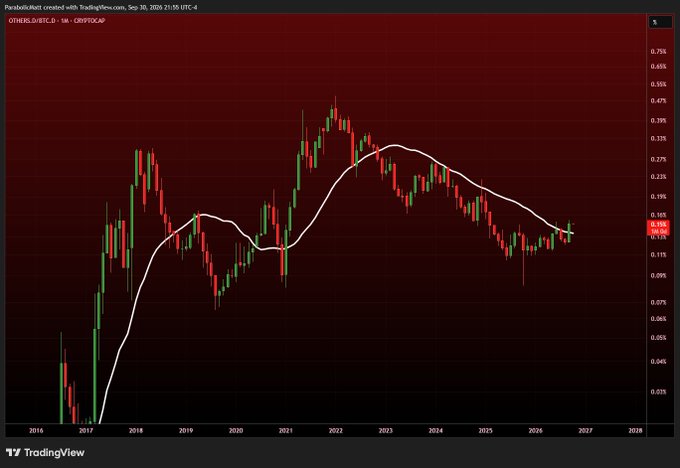Click the 0.27% price axis label

658,160
